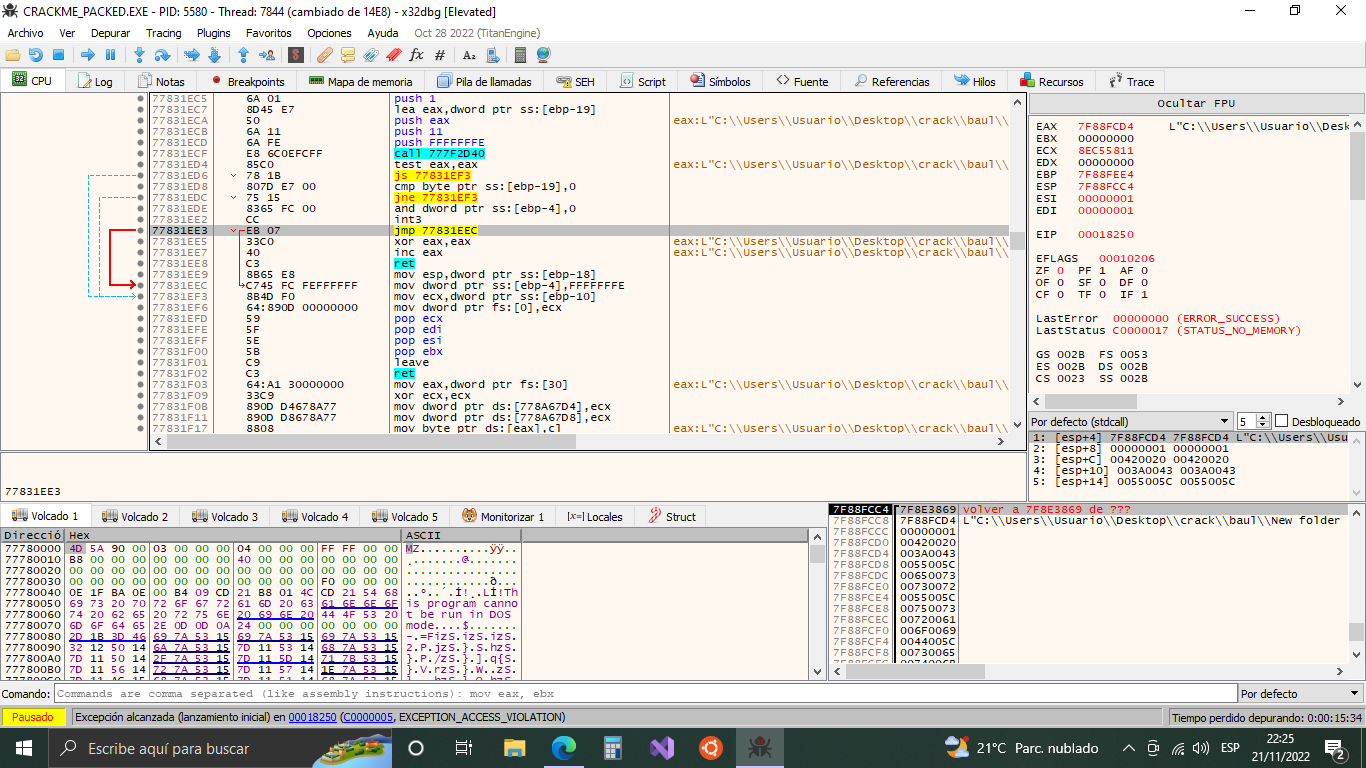Open folder icon to load a file

tap(13, 55)
